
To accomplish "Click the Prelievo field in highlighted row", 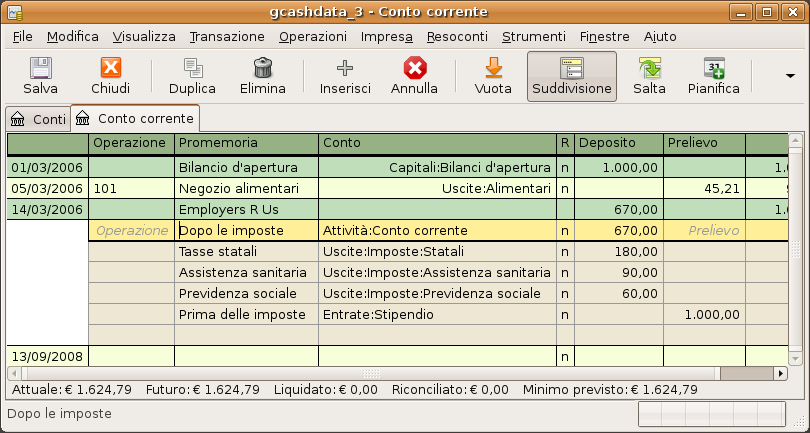I will tap(704, 230).
